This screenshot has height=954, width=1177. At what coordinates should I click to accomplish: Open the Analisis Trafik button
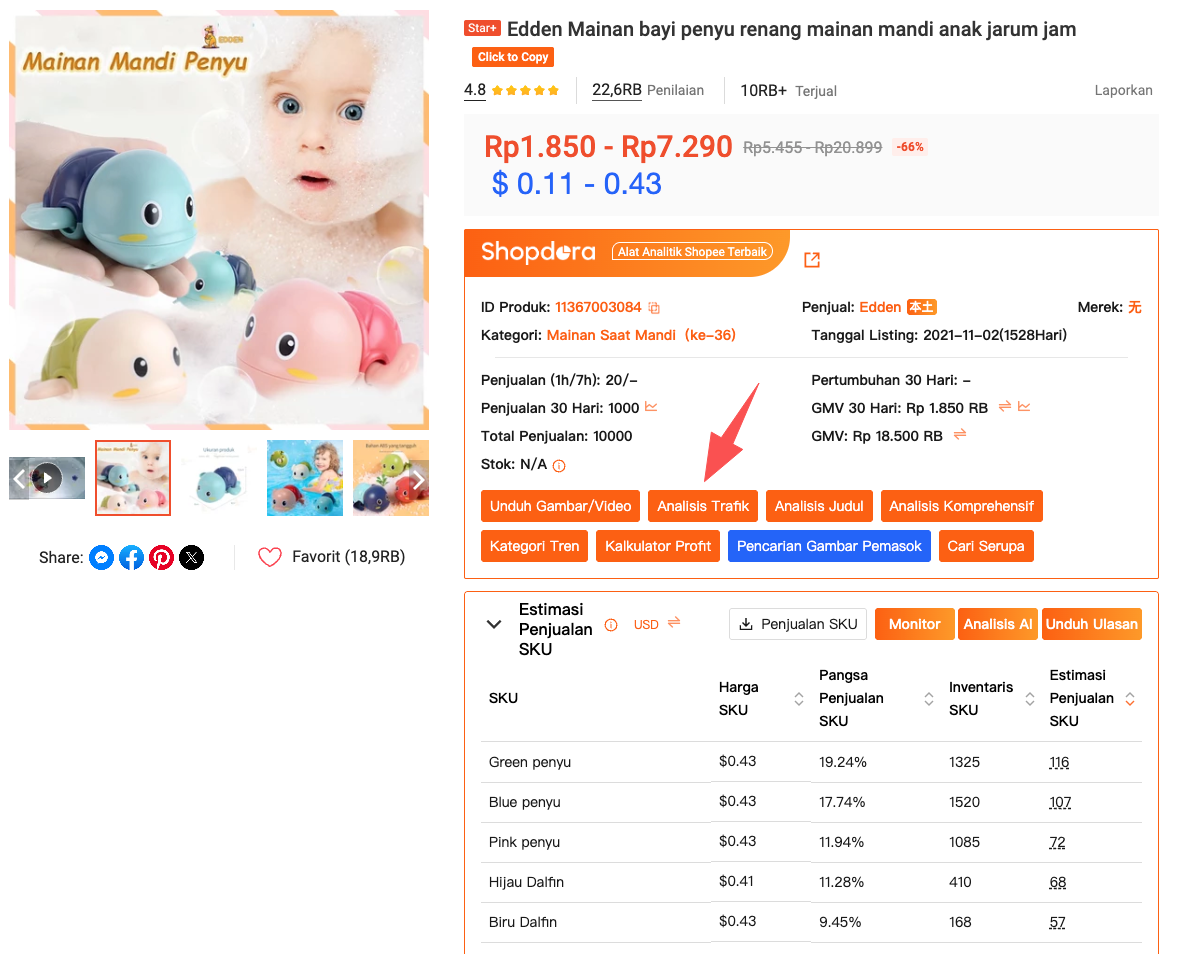pos(703,506)
